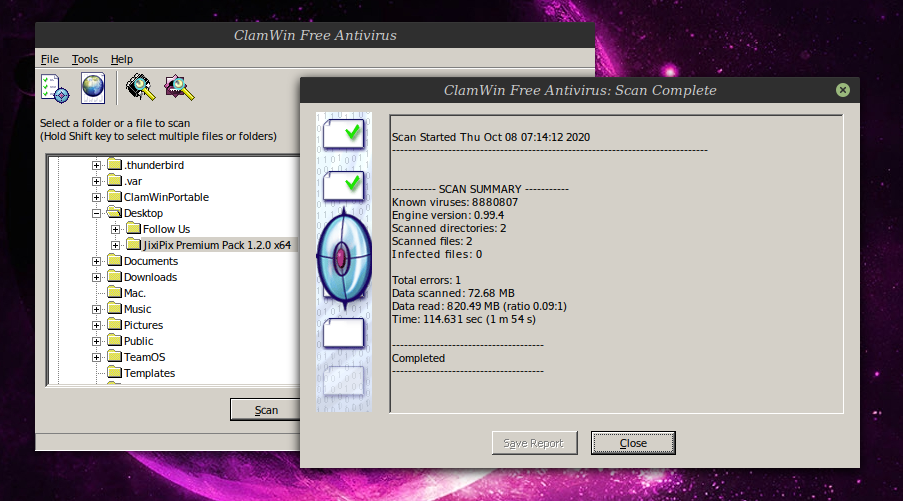The width and height of the screenshot is (903, 501).
Task: Click the 'ClamWinPortable' tree label
Action: pos(166,198)
